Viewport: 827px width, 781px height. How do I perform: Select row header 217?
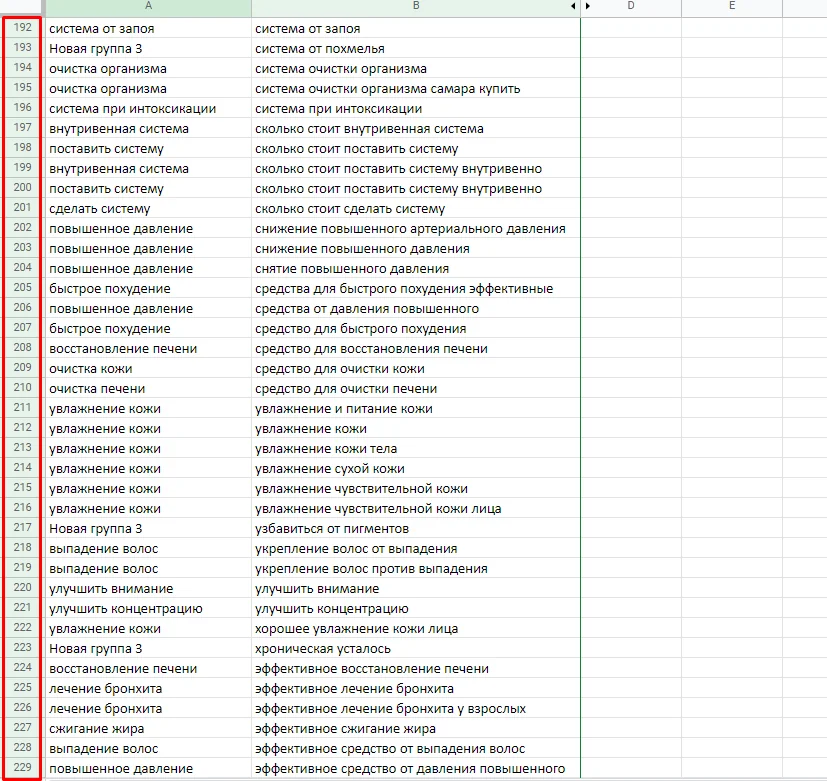[x=23, y=527]
